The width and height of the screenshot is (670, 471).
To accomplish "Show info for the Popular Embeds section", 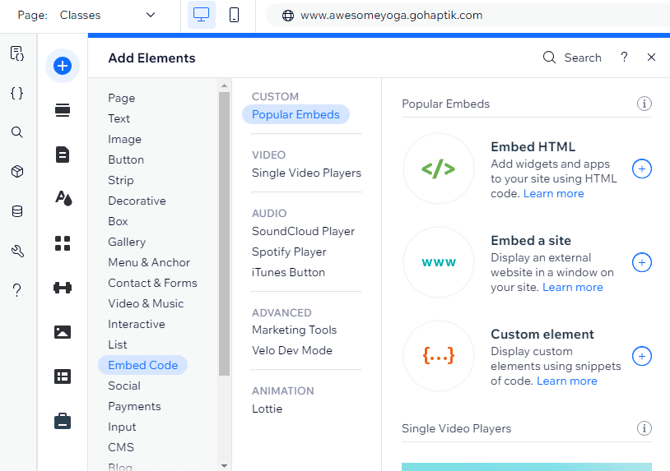I will 645,104.
